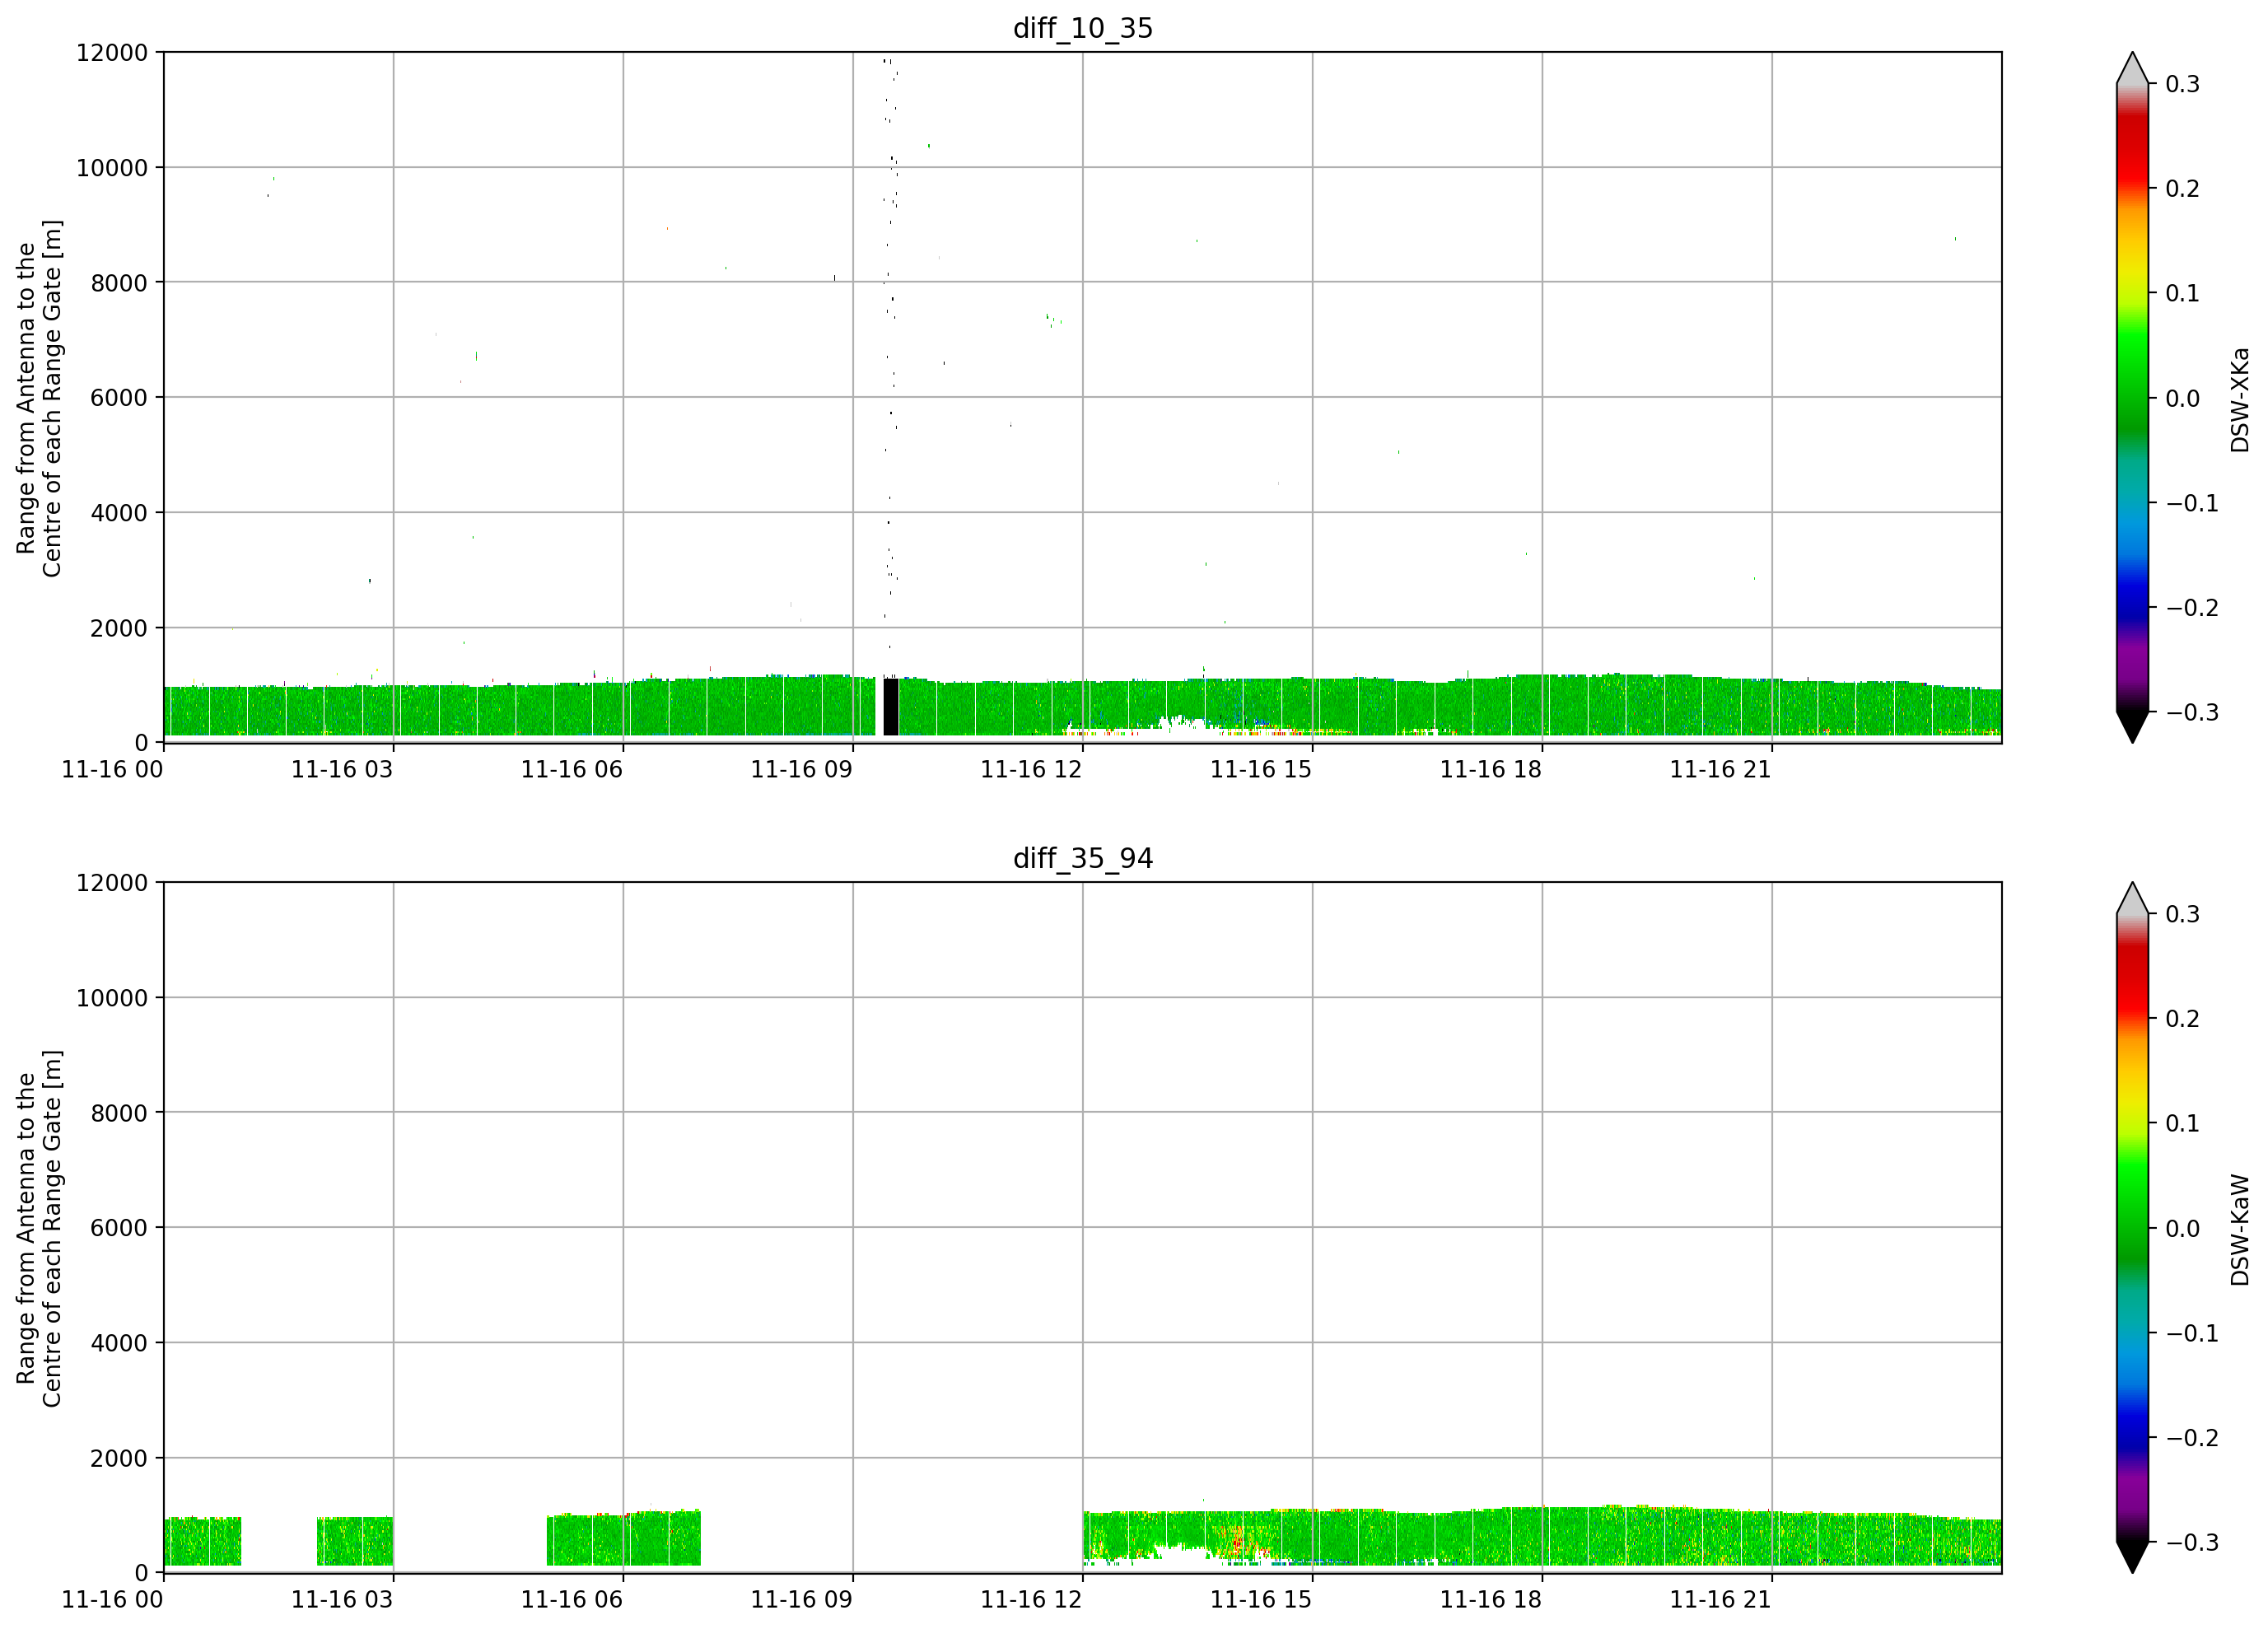
Task: Click the diff_35_94 plot title
Action: [1083, 858]
